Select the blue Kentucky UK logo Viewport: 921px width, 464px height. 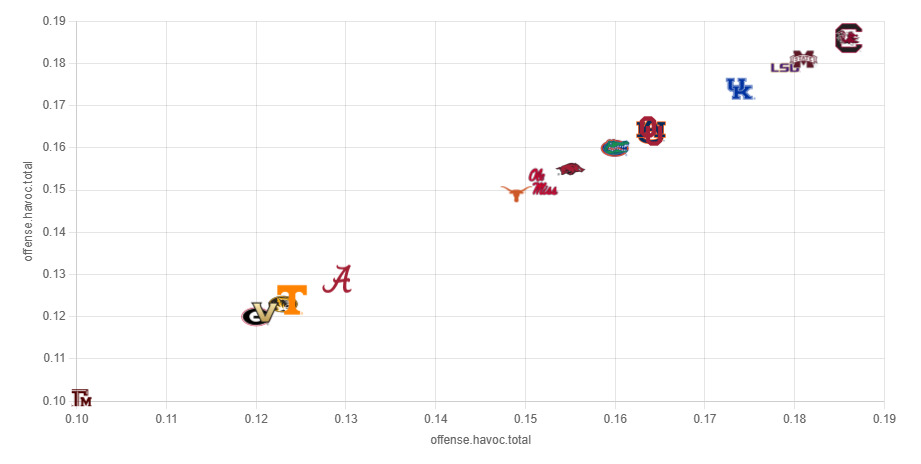point(739,89)
